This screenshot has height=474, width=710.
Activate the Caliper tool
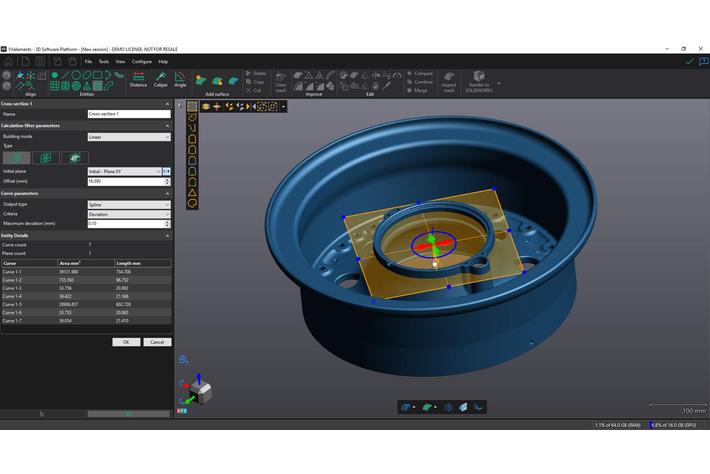click(x=160, y=78)
